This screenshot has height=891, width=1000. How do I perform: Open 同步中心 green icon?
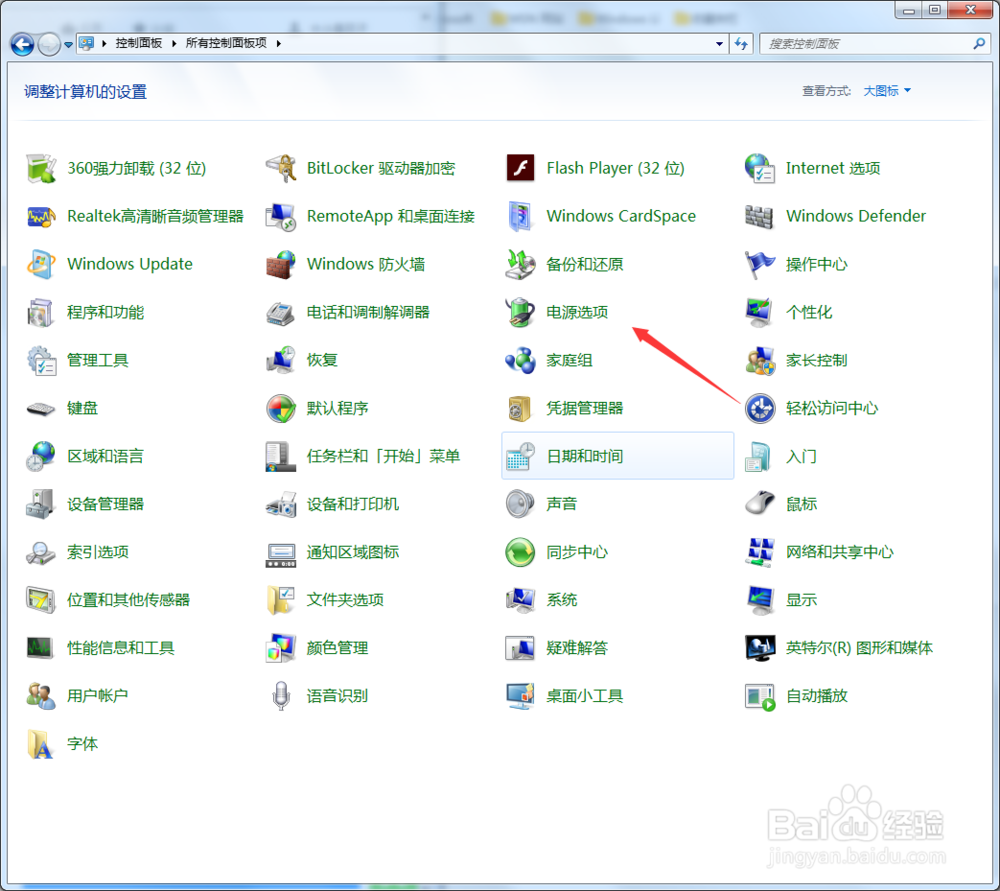pyautogui.click(x=520, y=552)
